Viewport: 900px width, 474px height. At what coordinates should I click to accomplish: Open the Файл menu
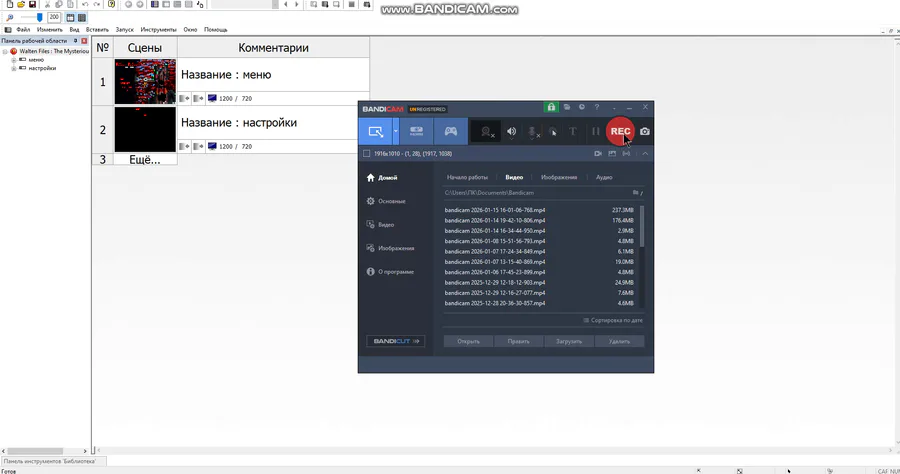24,30
